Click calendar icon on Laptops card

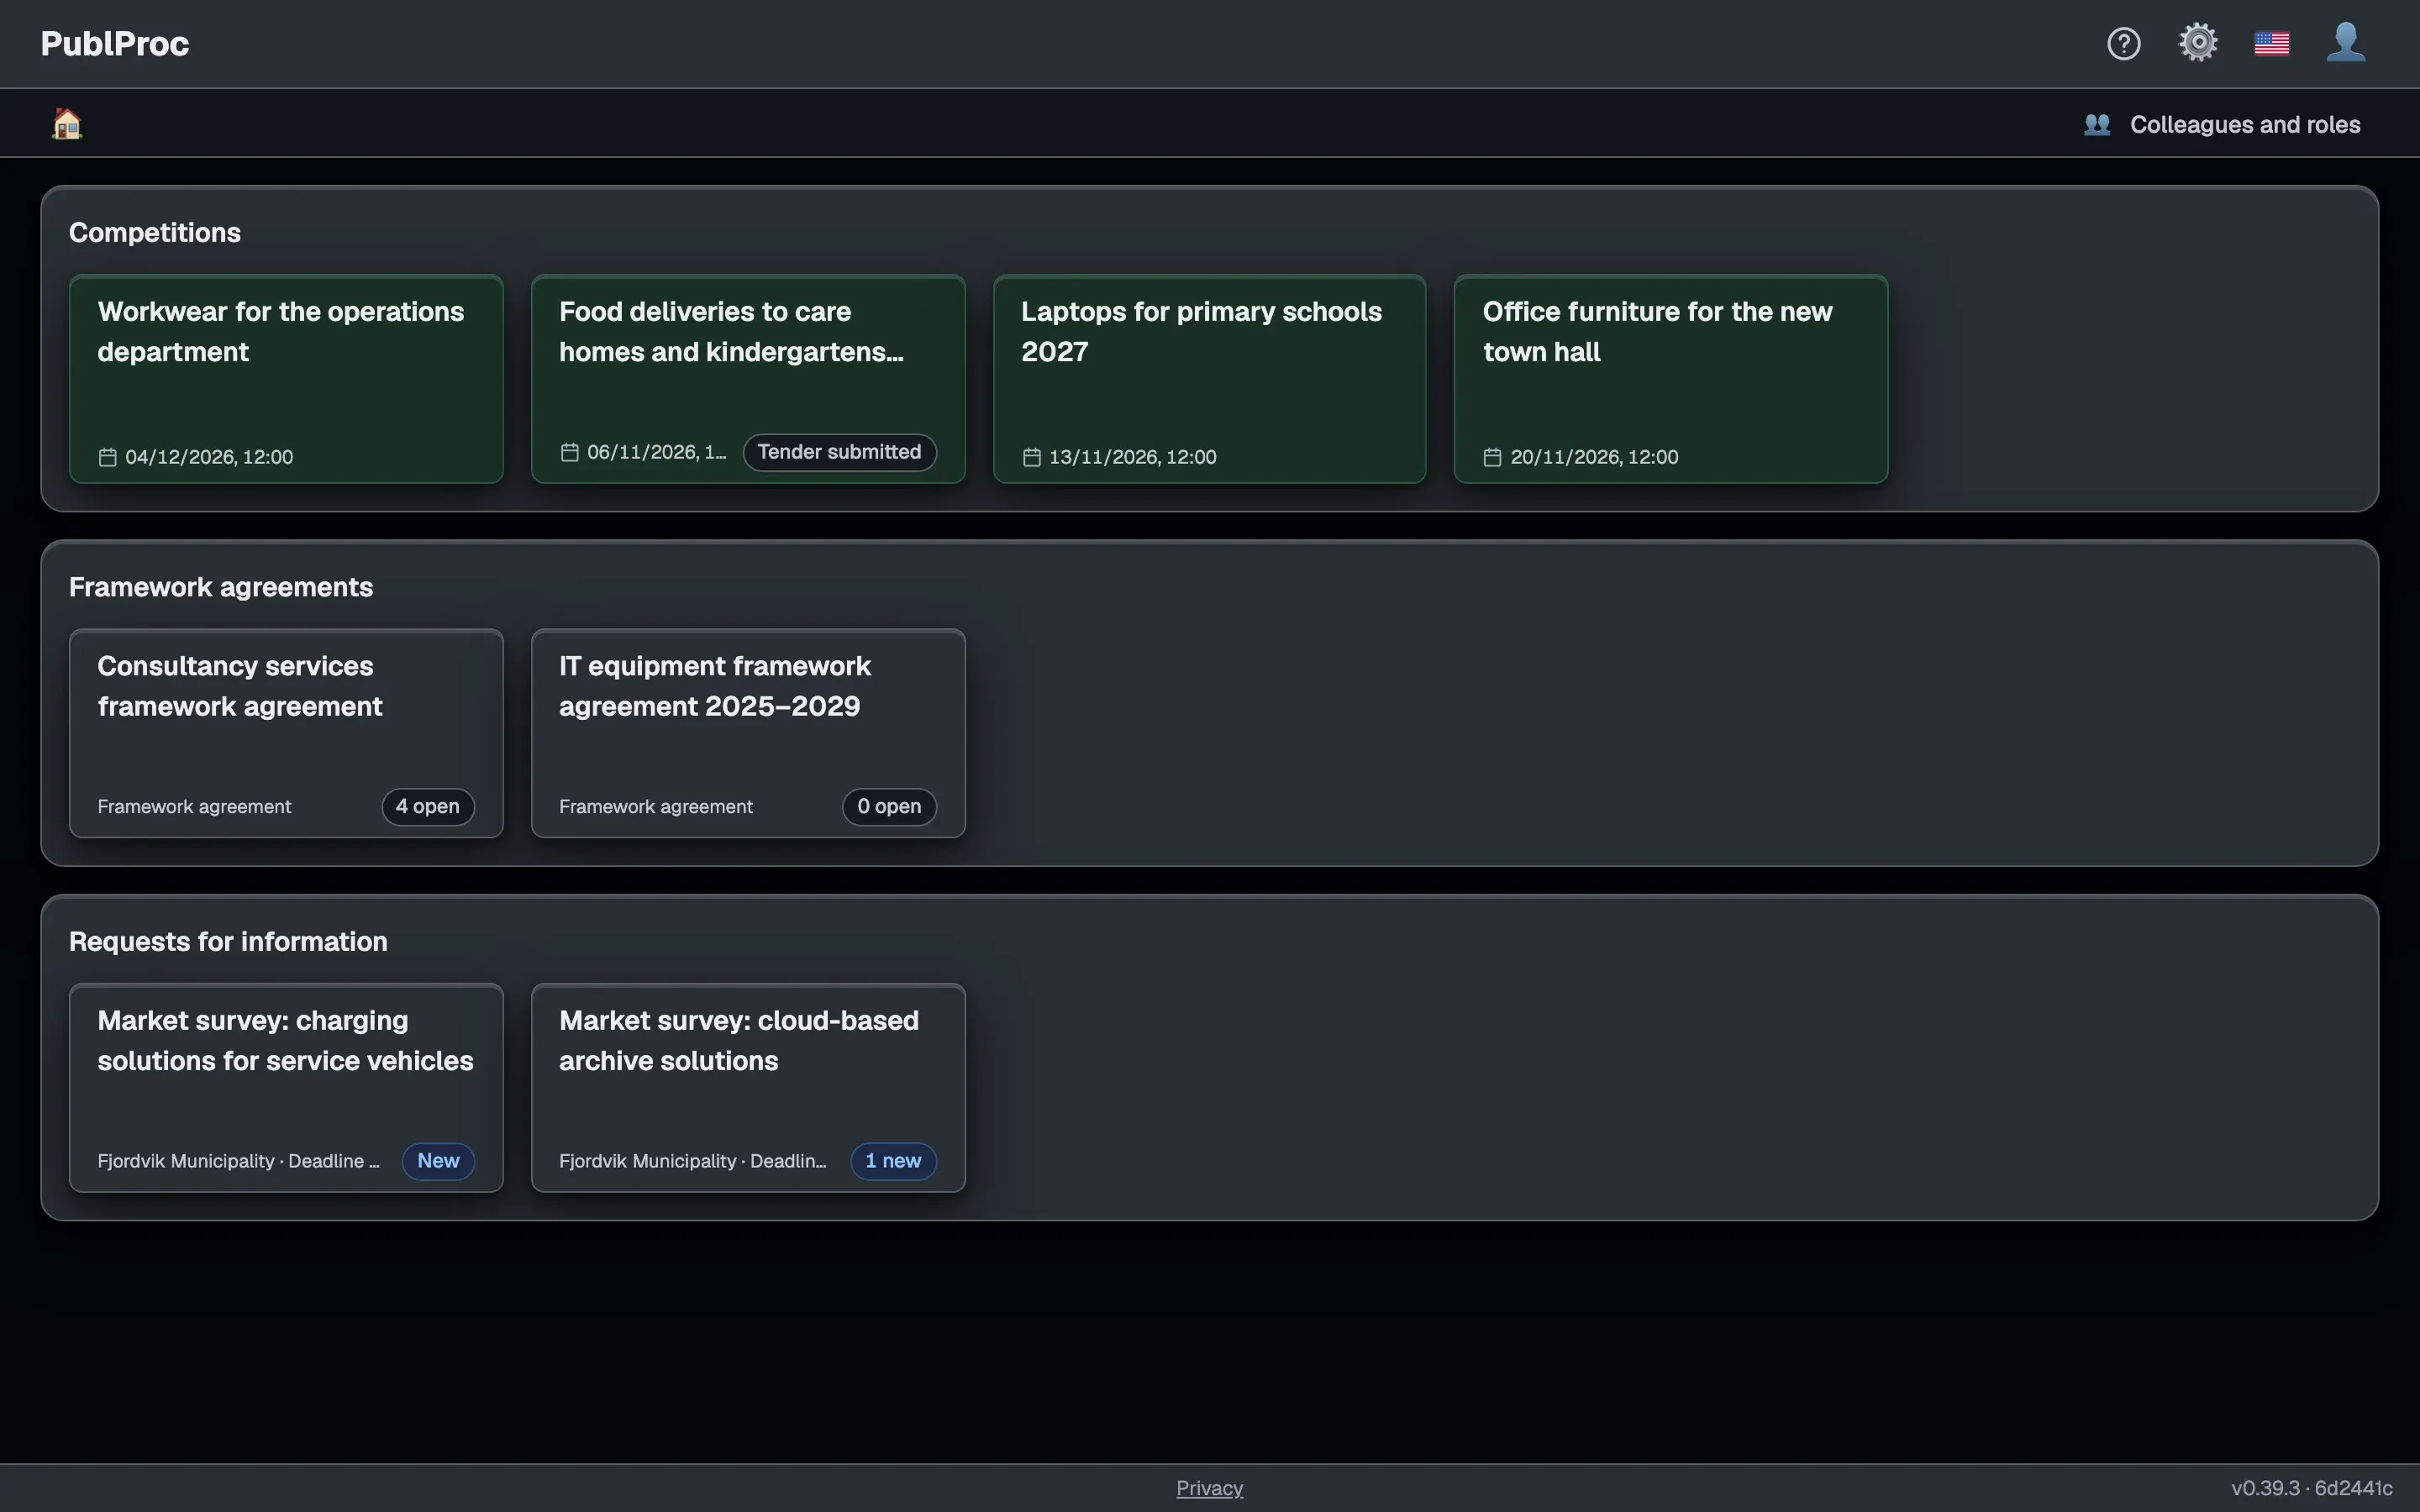(x=1031, y=457)
